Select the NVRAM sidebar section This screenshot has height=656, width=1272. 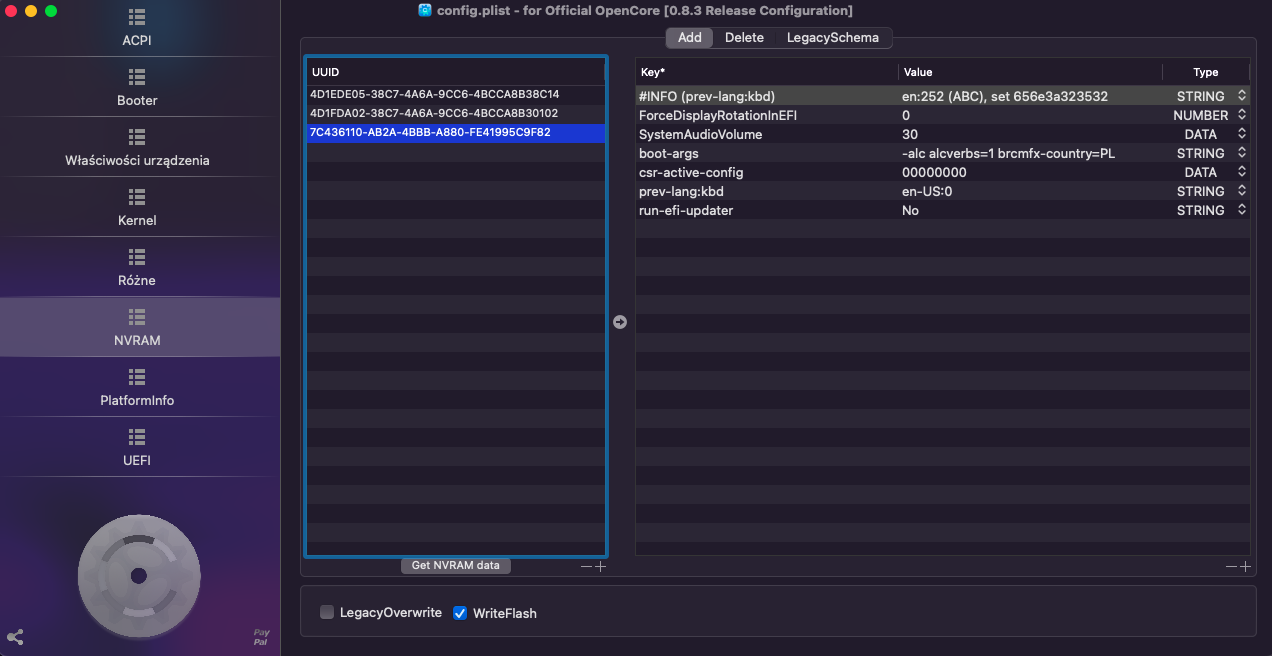137,328
